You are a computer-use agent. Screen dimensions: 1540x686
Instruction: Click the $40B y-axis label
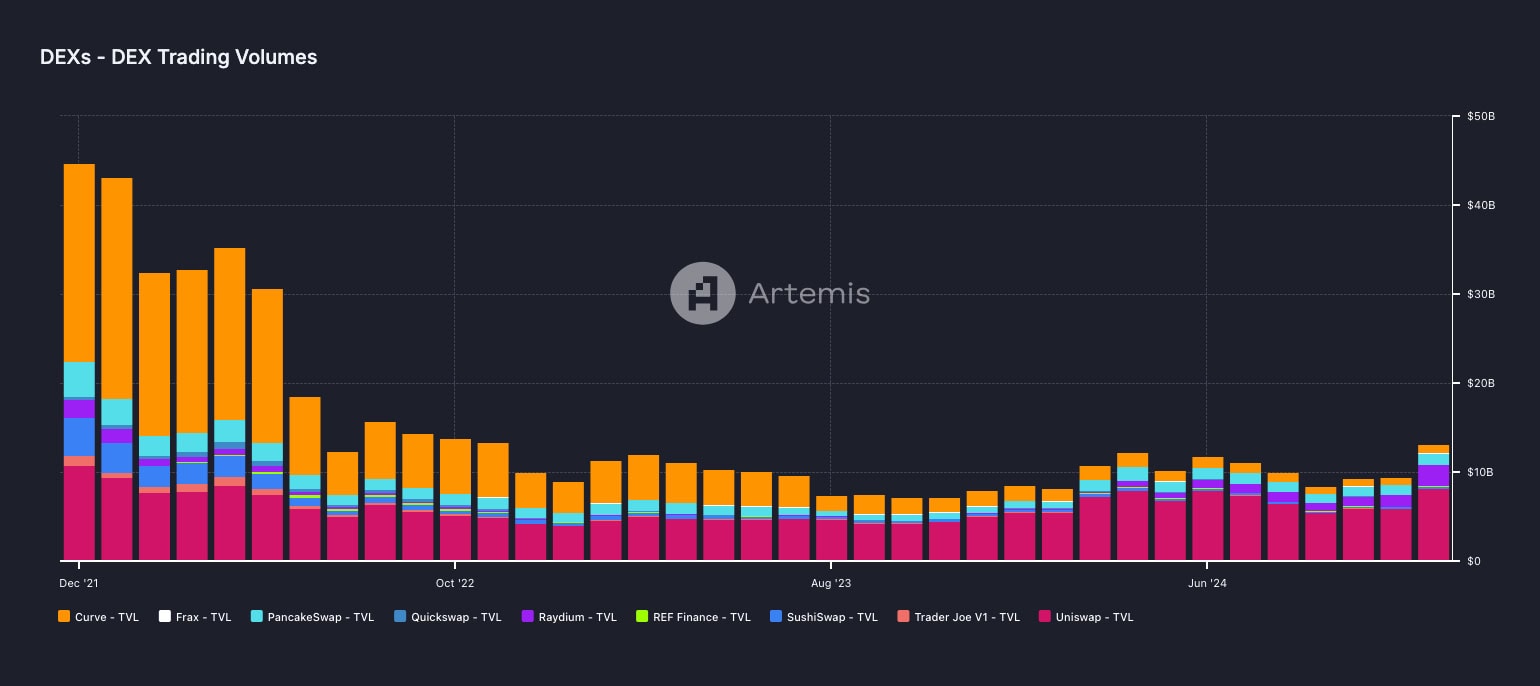1481,205
